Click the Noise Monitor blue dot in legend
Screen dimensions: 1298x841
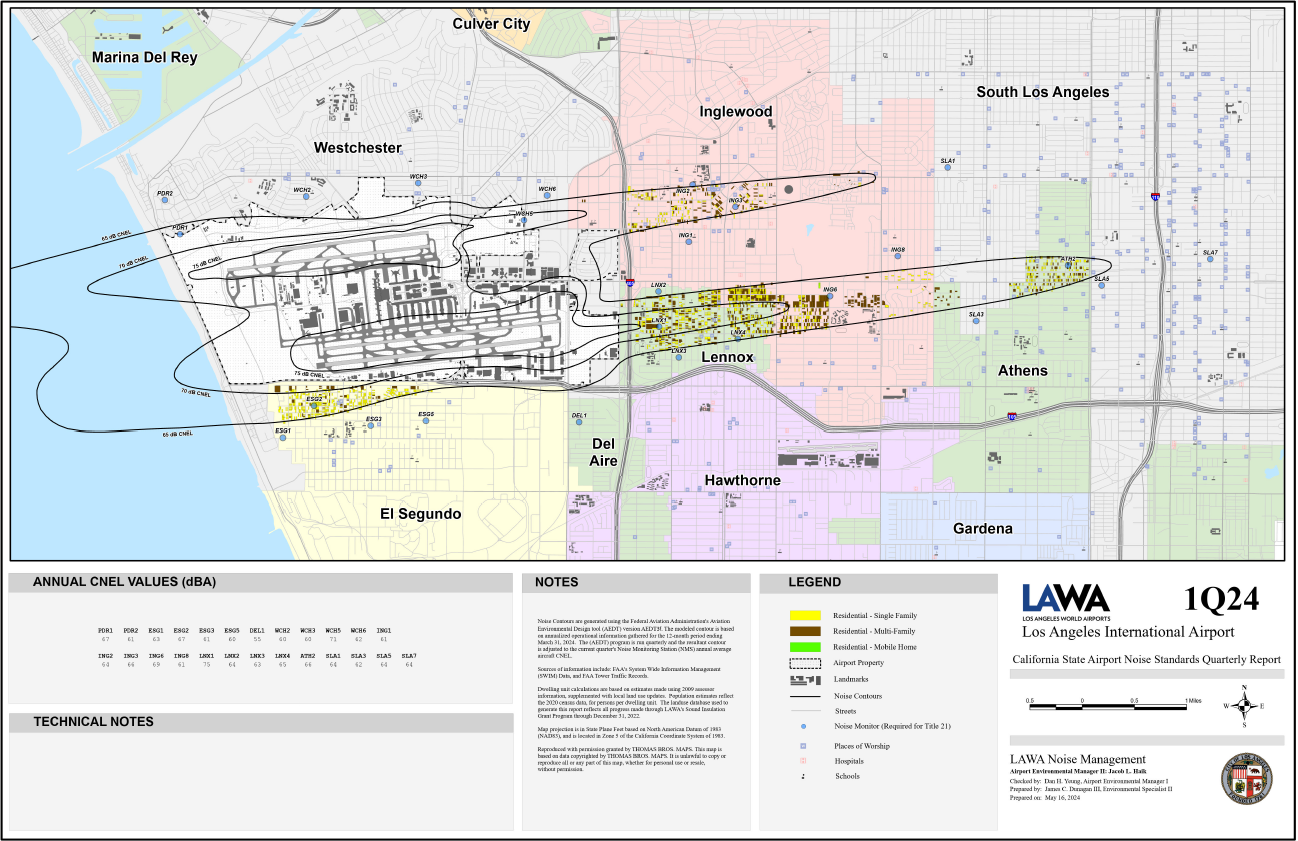[x=803, y=727]
